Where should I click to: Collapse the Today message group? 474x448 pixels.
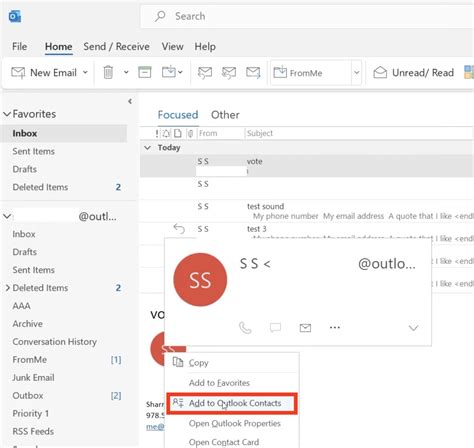click(x=147, y=147)
